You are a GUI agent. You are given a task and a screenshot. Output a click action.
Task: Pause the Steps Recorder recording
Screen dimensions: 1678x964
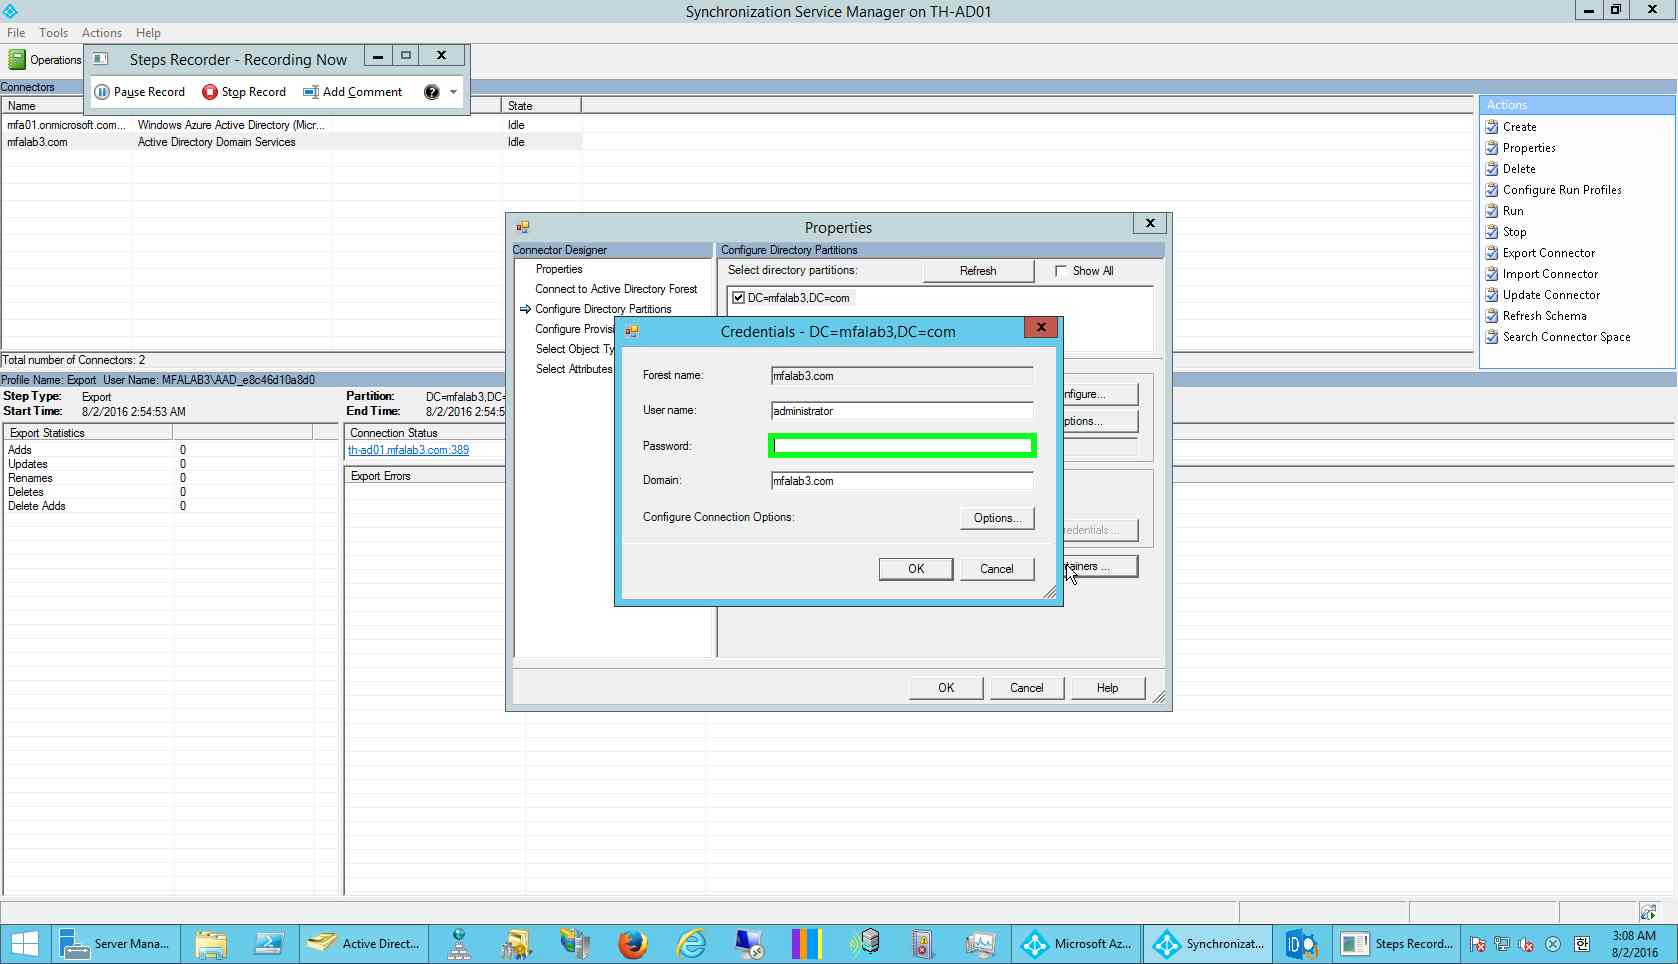click(x=140, y=92)
